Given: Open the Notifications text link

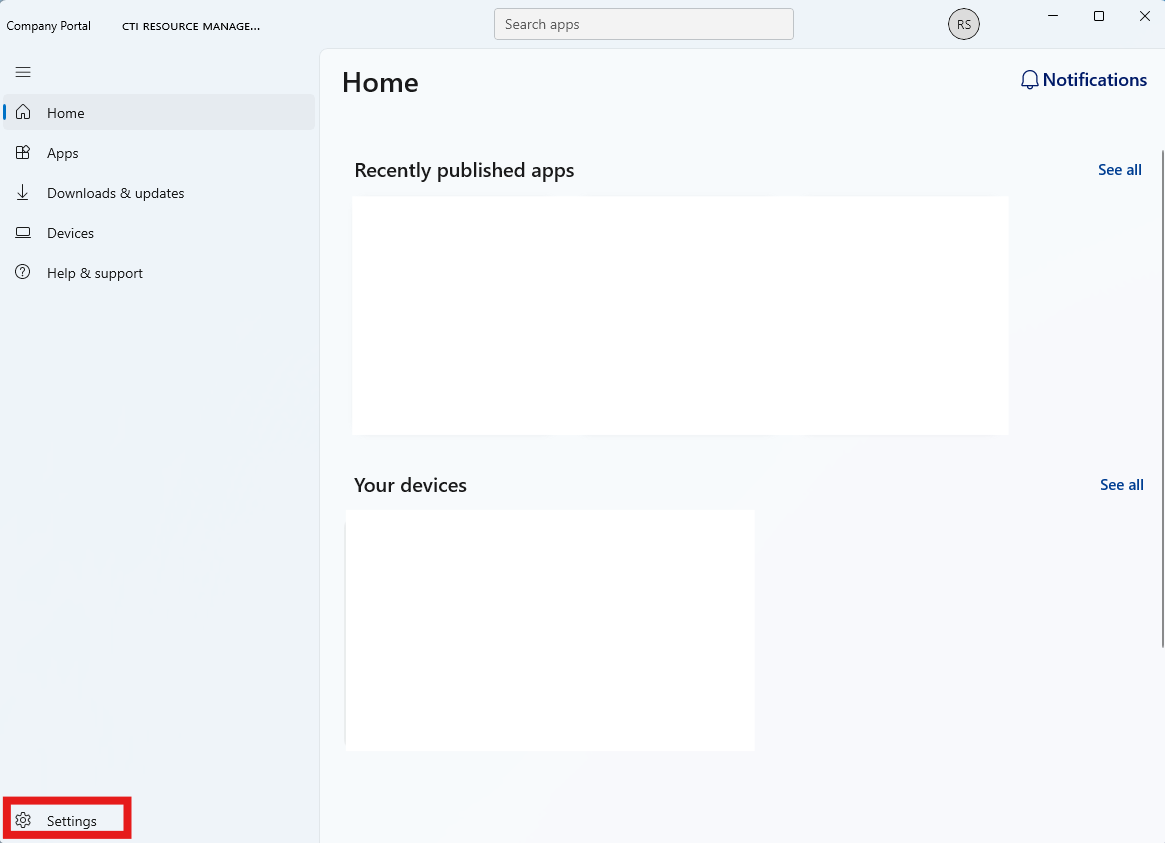Looking at the screenshot, I should tap(1094, 80).
